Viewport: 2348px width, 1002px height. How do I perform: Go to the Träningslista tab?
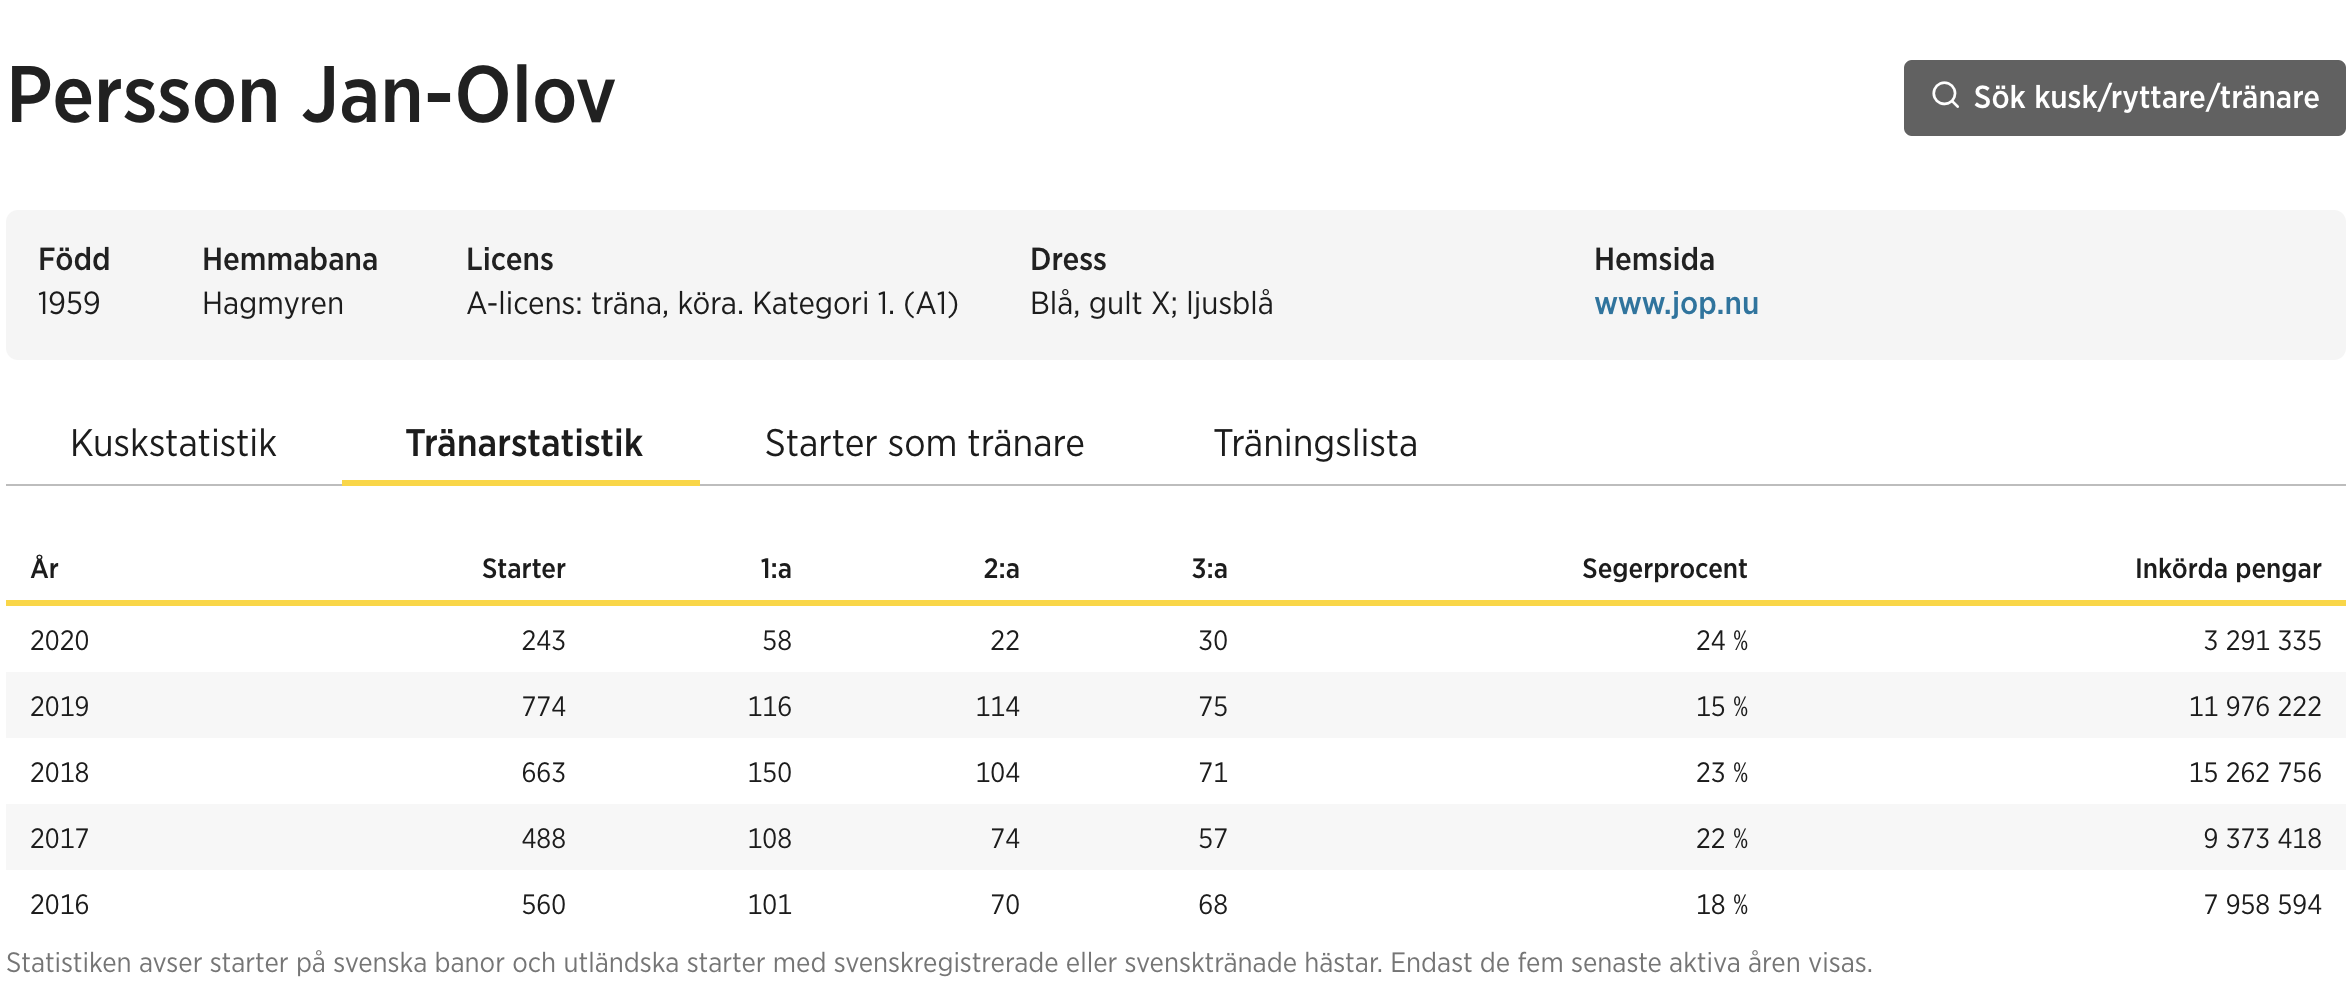(x=1315, y=443)
